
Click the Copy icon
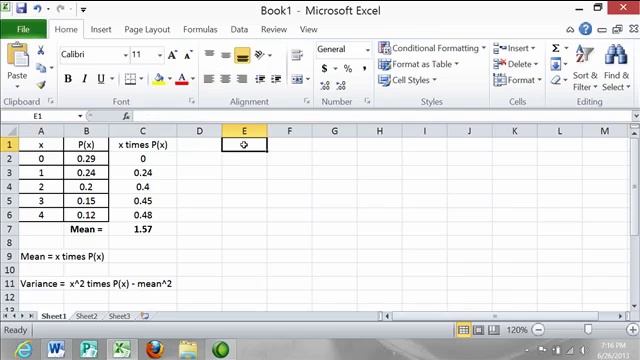pyautogui.click(x=41, y=68)
